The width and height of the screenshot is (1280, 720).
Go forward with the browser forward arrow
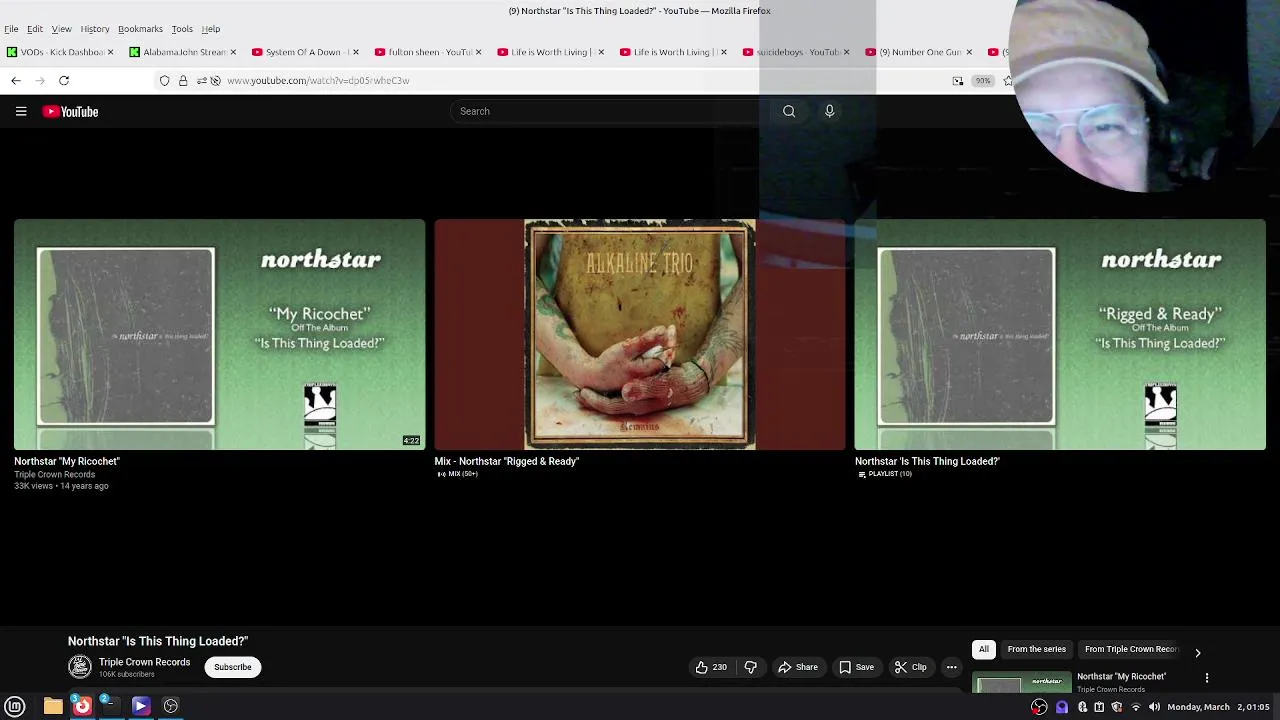pyautogui.click(x=40, y=80)
